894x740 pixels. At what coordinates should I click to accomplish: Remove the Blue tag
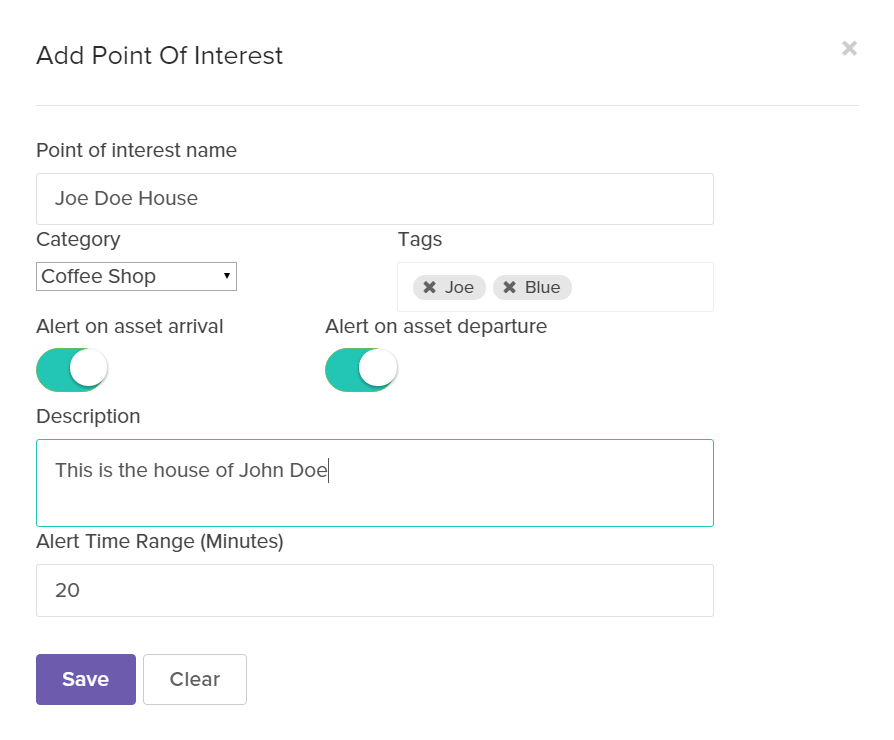[x=509, y=288]
